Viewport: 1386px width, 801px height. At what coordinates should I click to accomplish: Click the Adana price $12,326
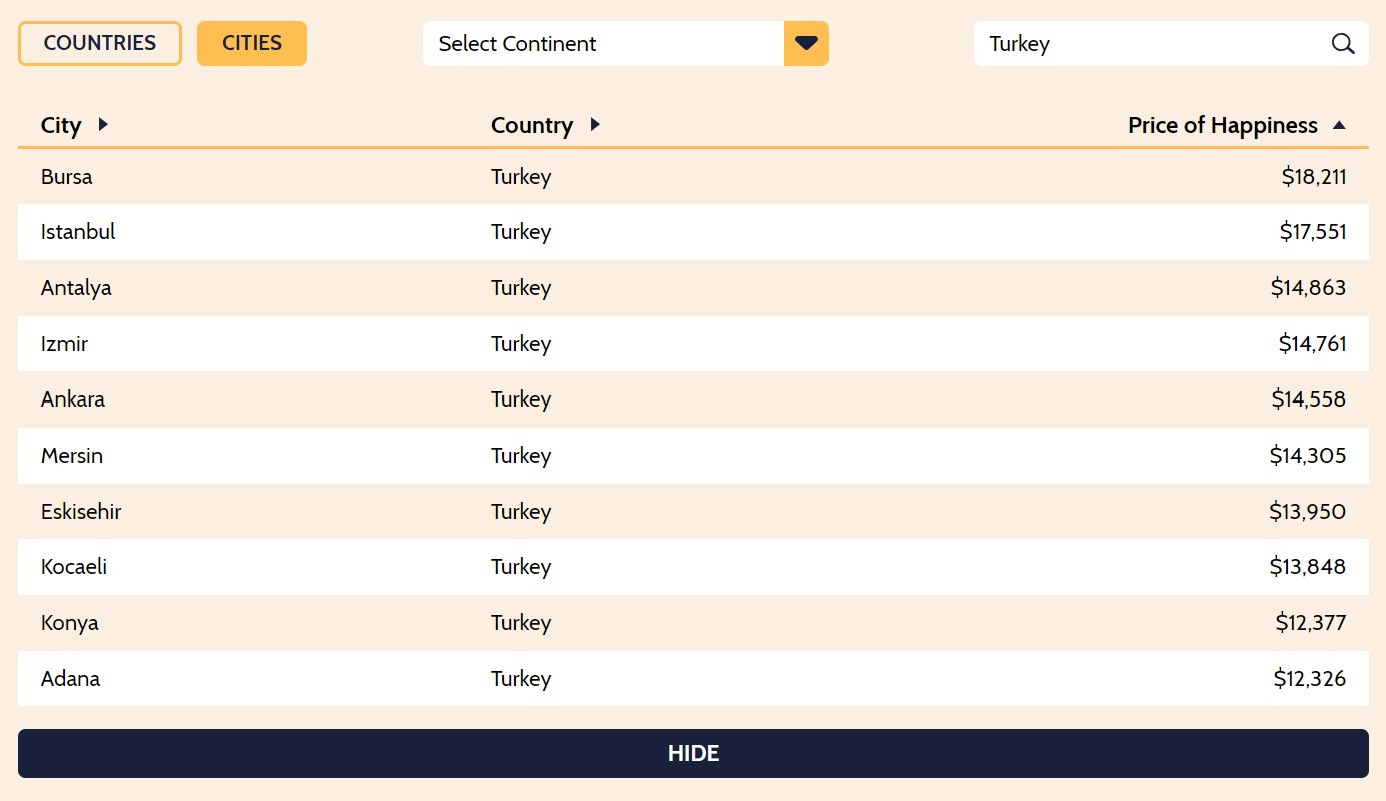[x=1309, y=679]
